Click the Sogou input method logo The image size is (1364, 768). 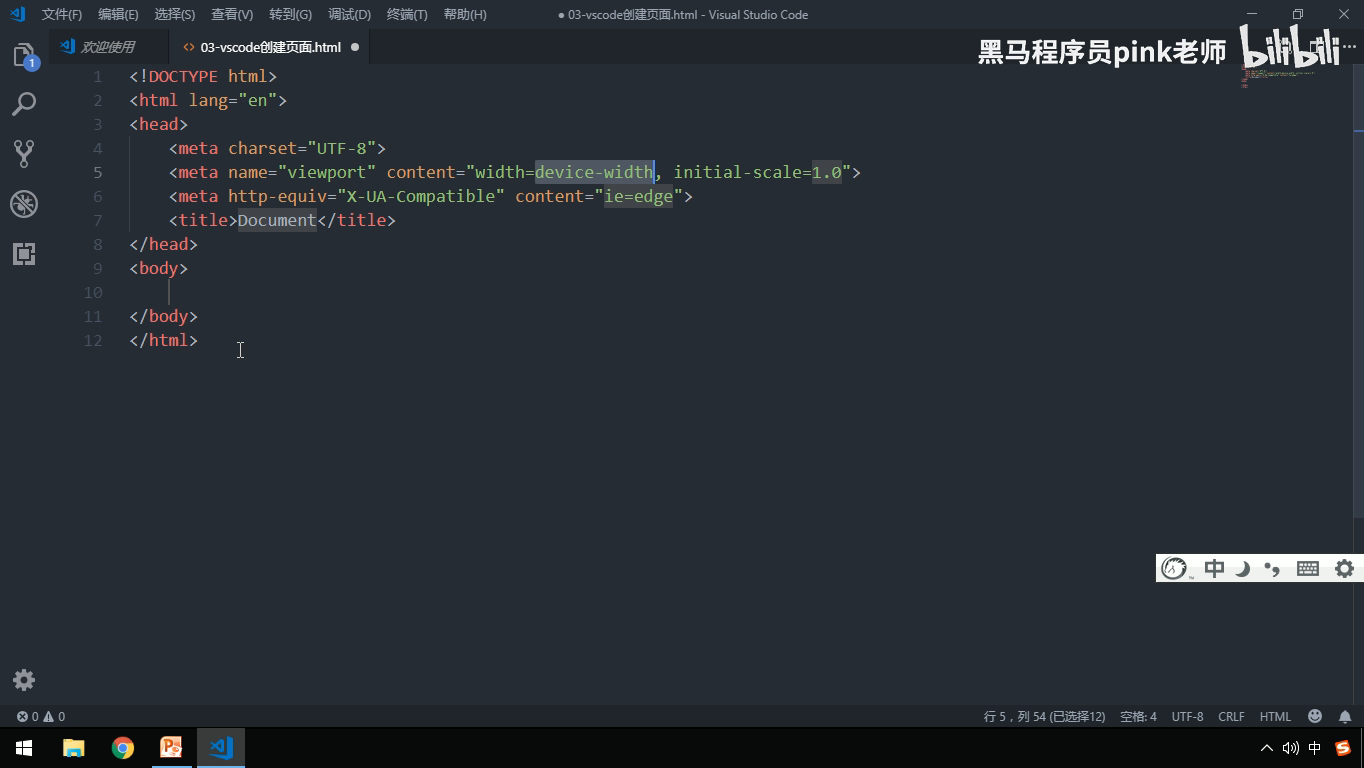click(1174, 568)
